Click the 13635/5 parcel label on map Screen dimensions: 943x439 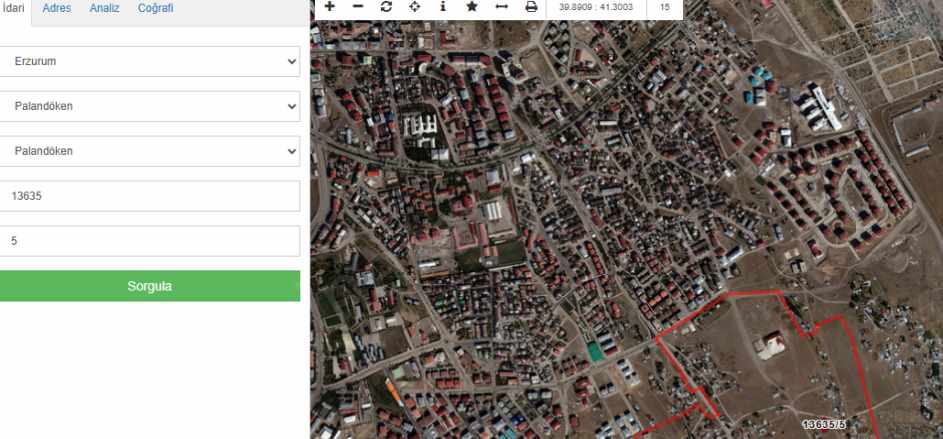824,425
